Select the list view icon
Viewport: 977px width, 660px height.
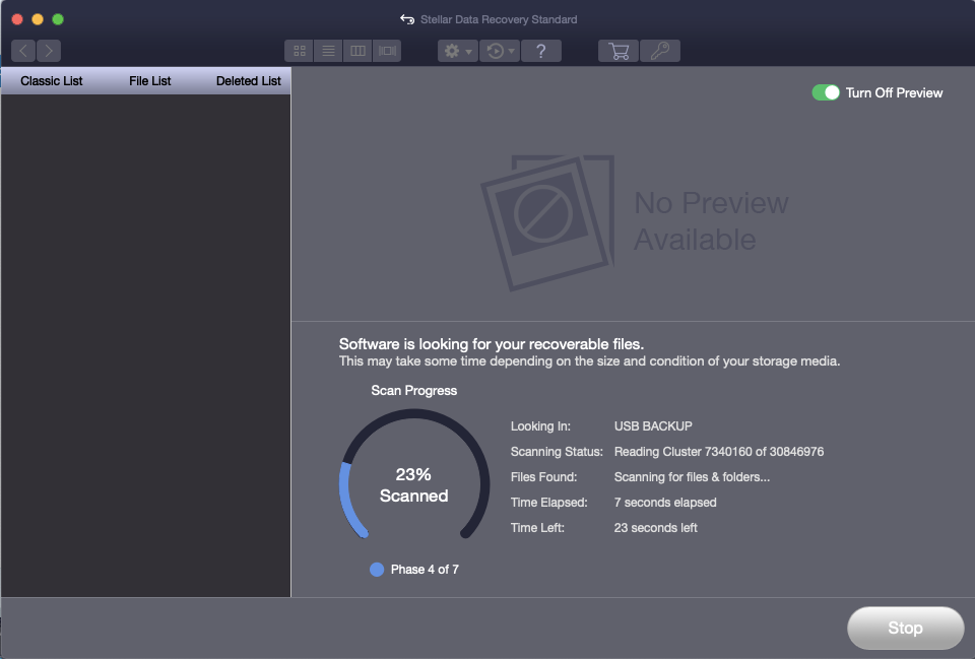tap(328, 50)
